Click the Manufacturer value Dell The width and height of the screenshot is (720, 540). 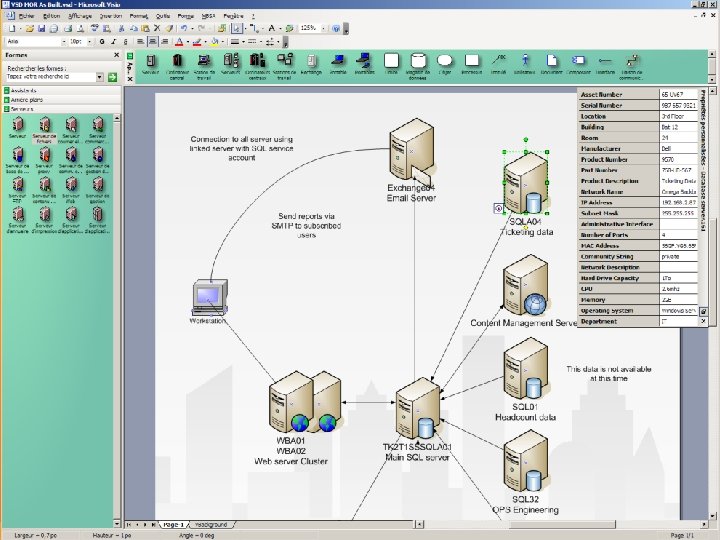(678, 148)
